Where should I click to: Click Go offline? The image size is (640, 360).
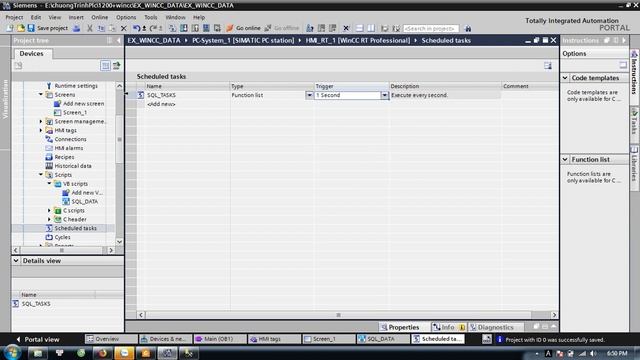[x=282, y=28]
